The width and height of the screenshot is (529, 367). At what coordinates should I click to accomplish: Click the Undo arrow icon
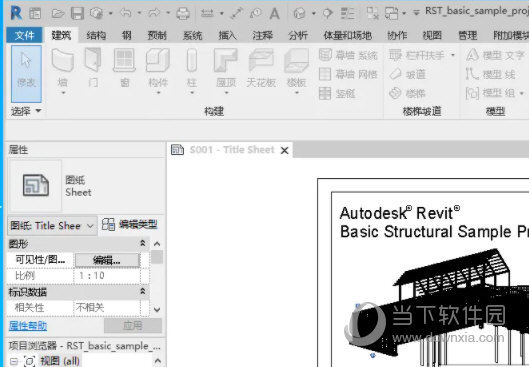click(126, 13)
